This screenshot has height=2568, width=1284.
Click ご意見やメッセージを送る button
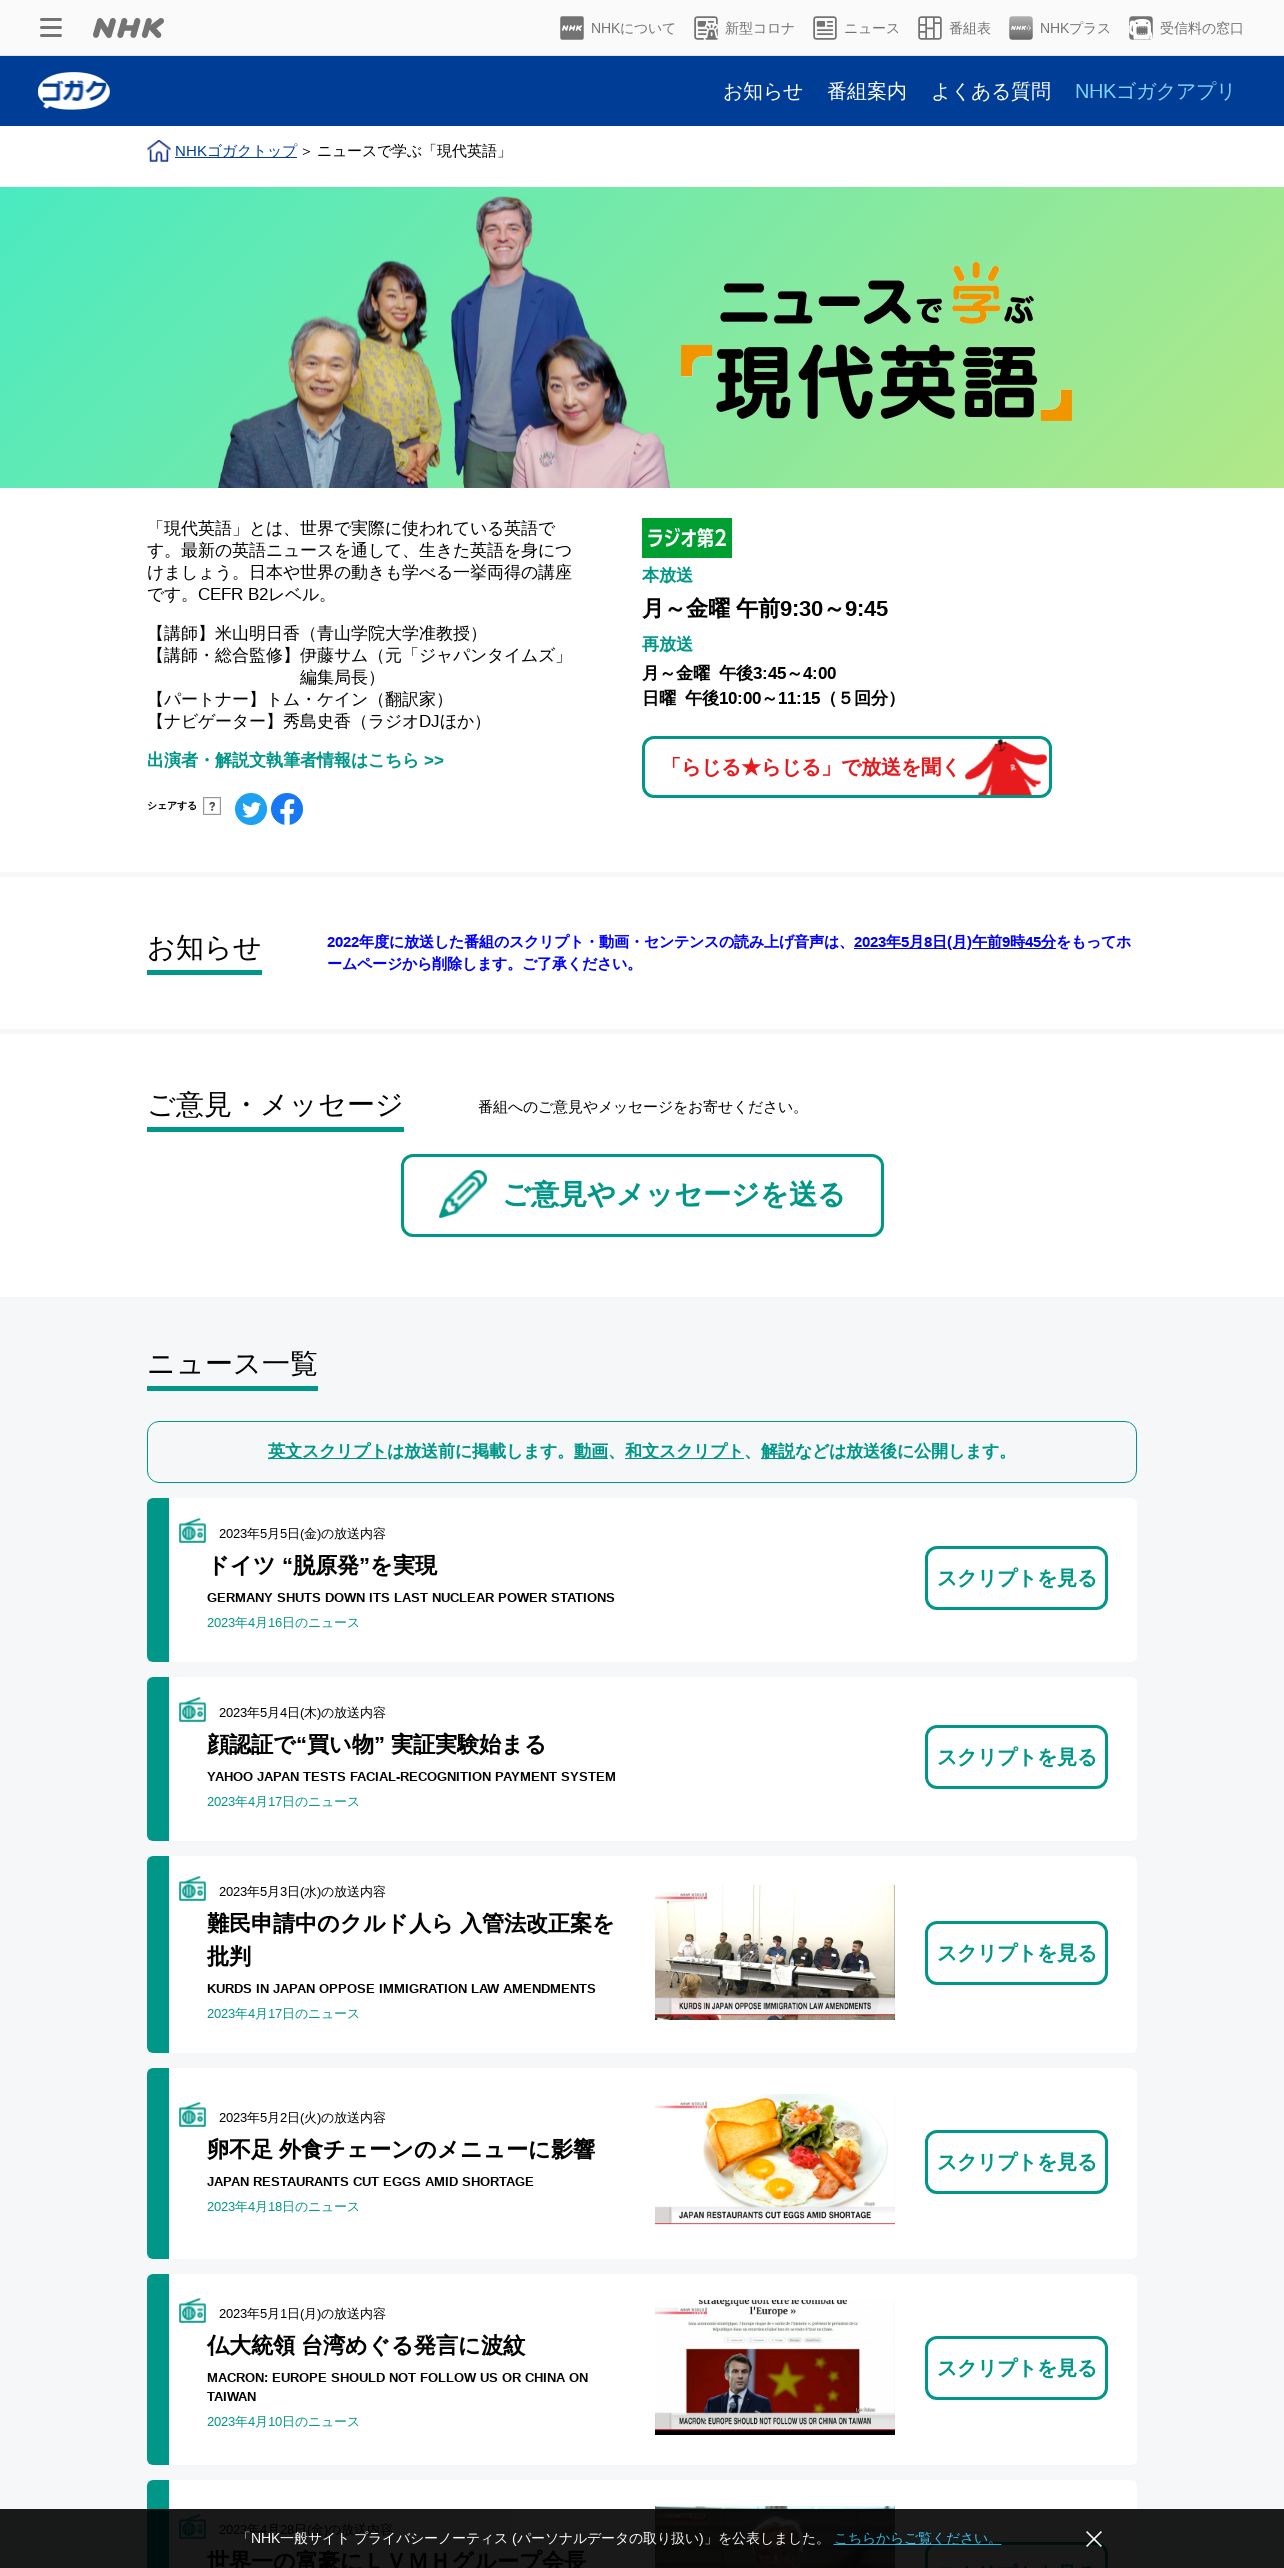pyautogui.click(x=642, y=1195)
